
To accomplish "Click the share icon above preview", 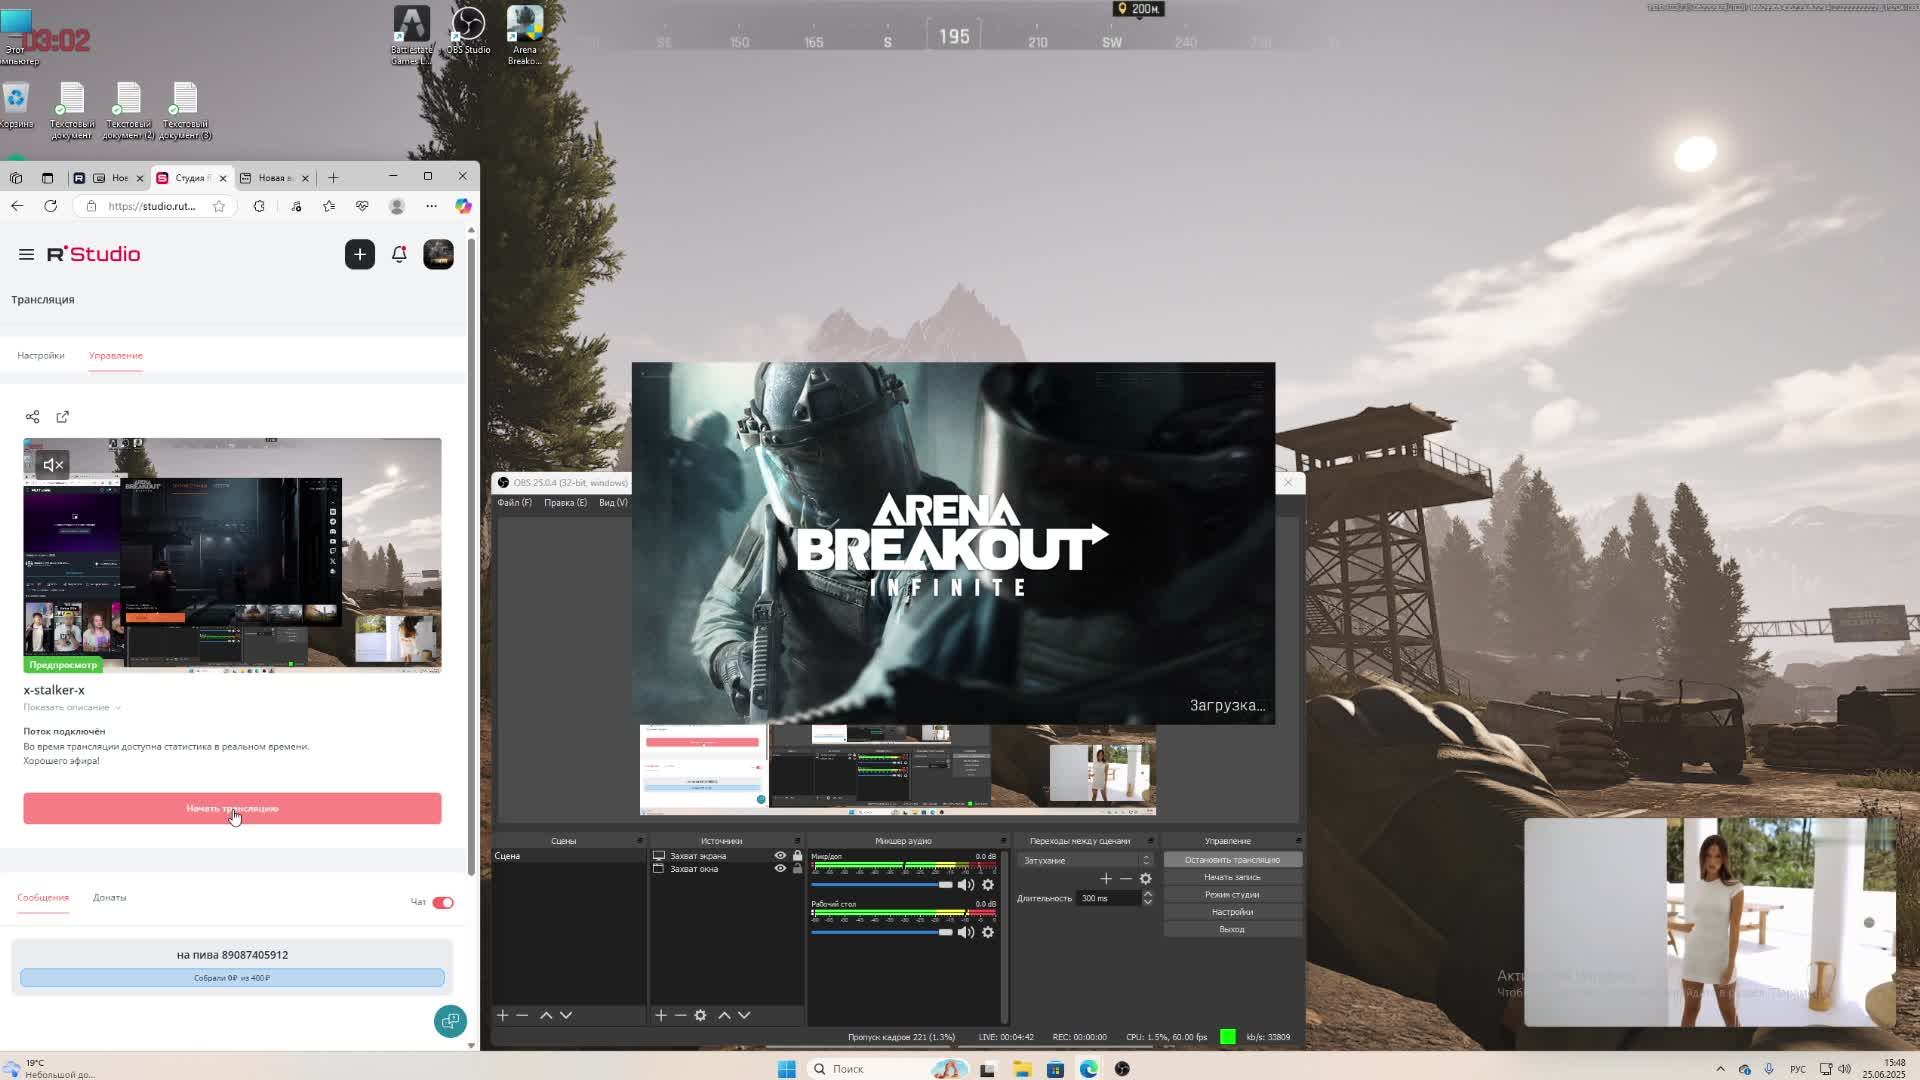I will tap(33, 417).
